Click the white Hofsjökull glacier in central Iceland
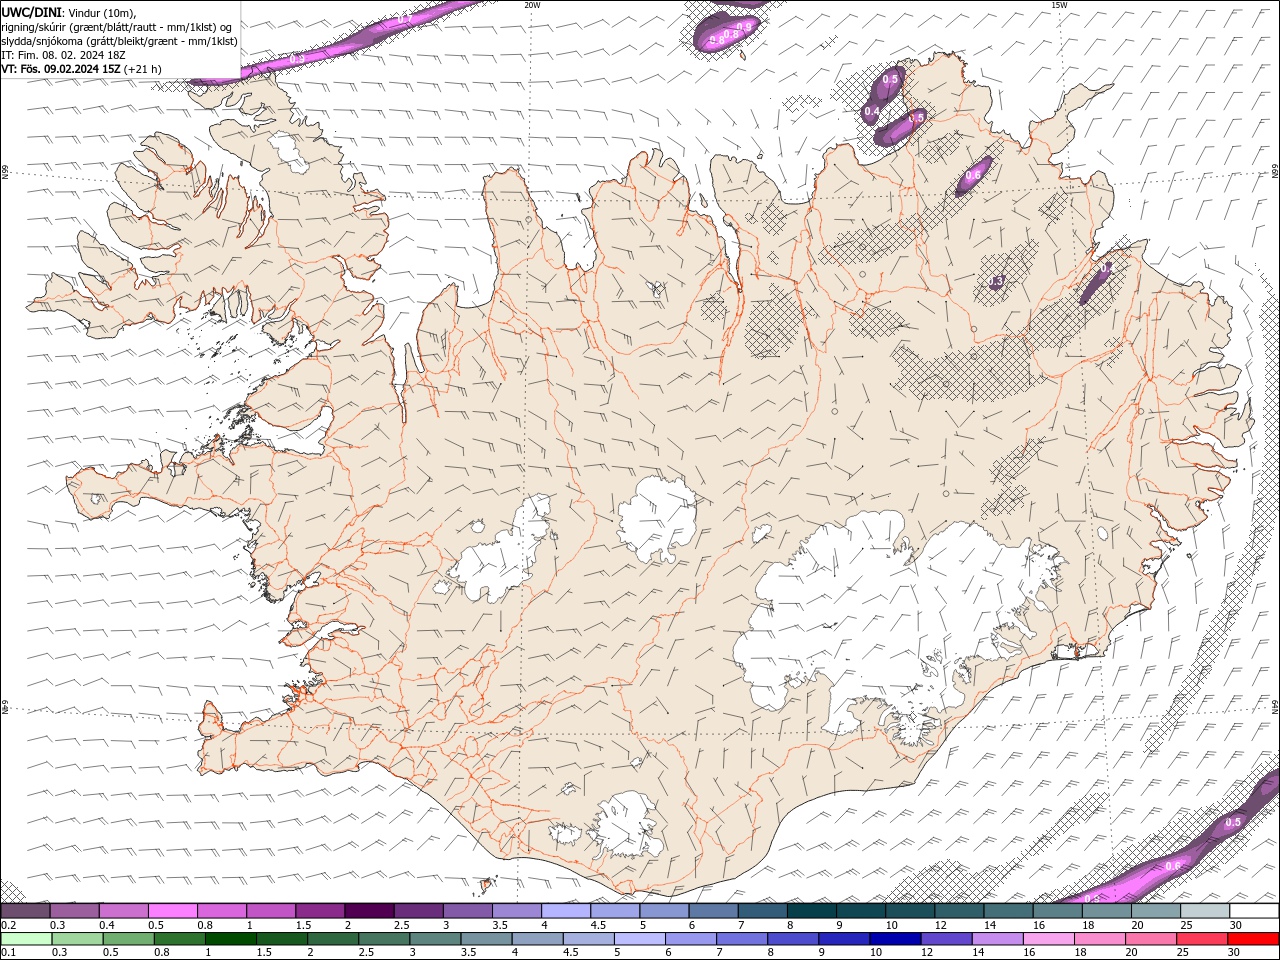Viewport: 1280px width, 960px height. point(658,519)
